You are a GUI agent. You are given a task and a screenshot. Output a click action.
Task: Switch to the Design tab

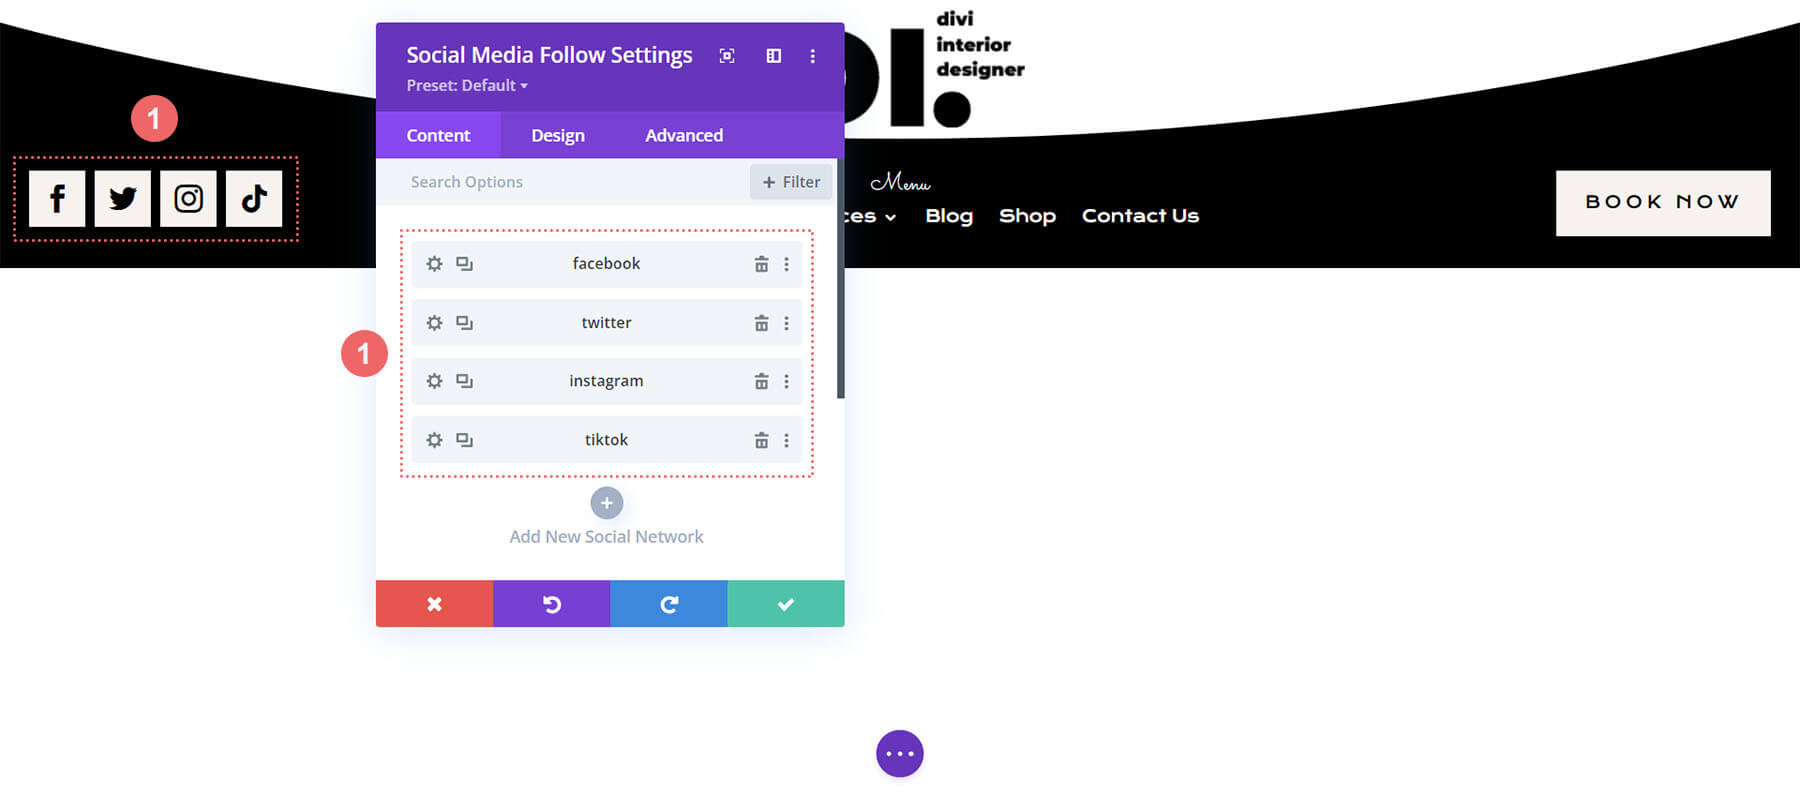pyautogui.click(x=557, y=135)
